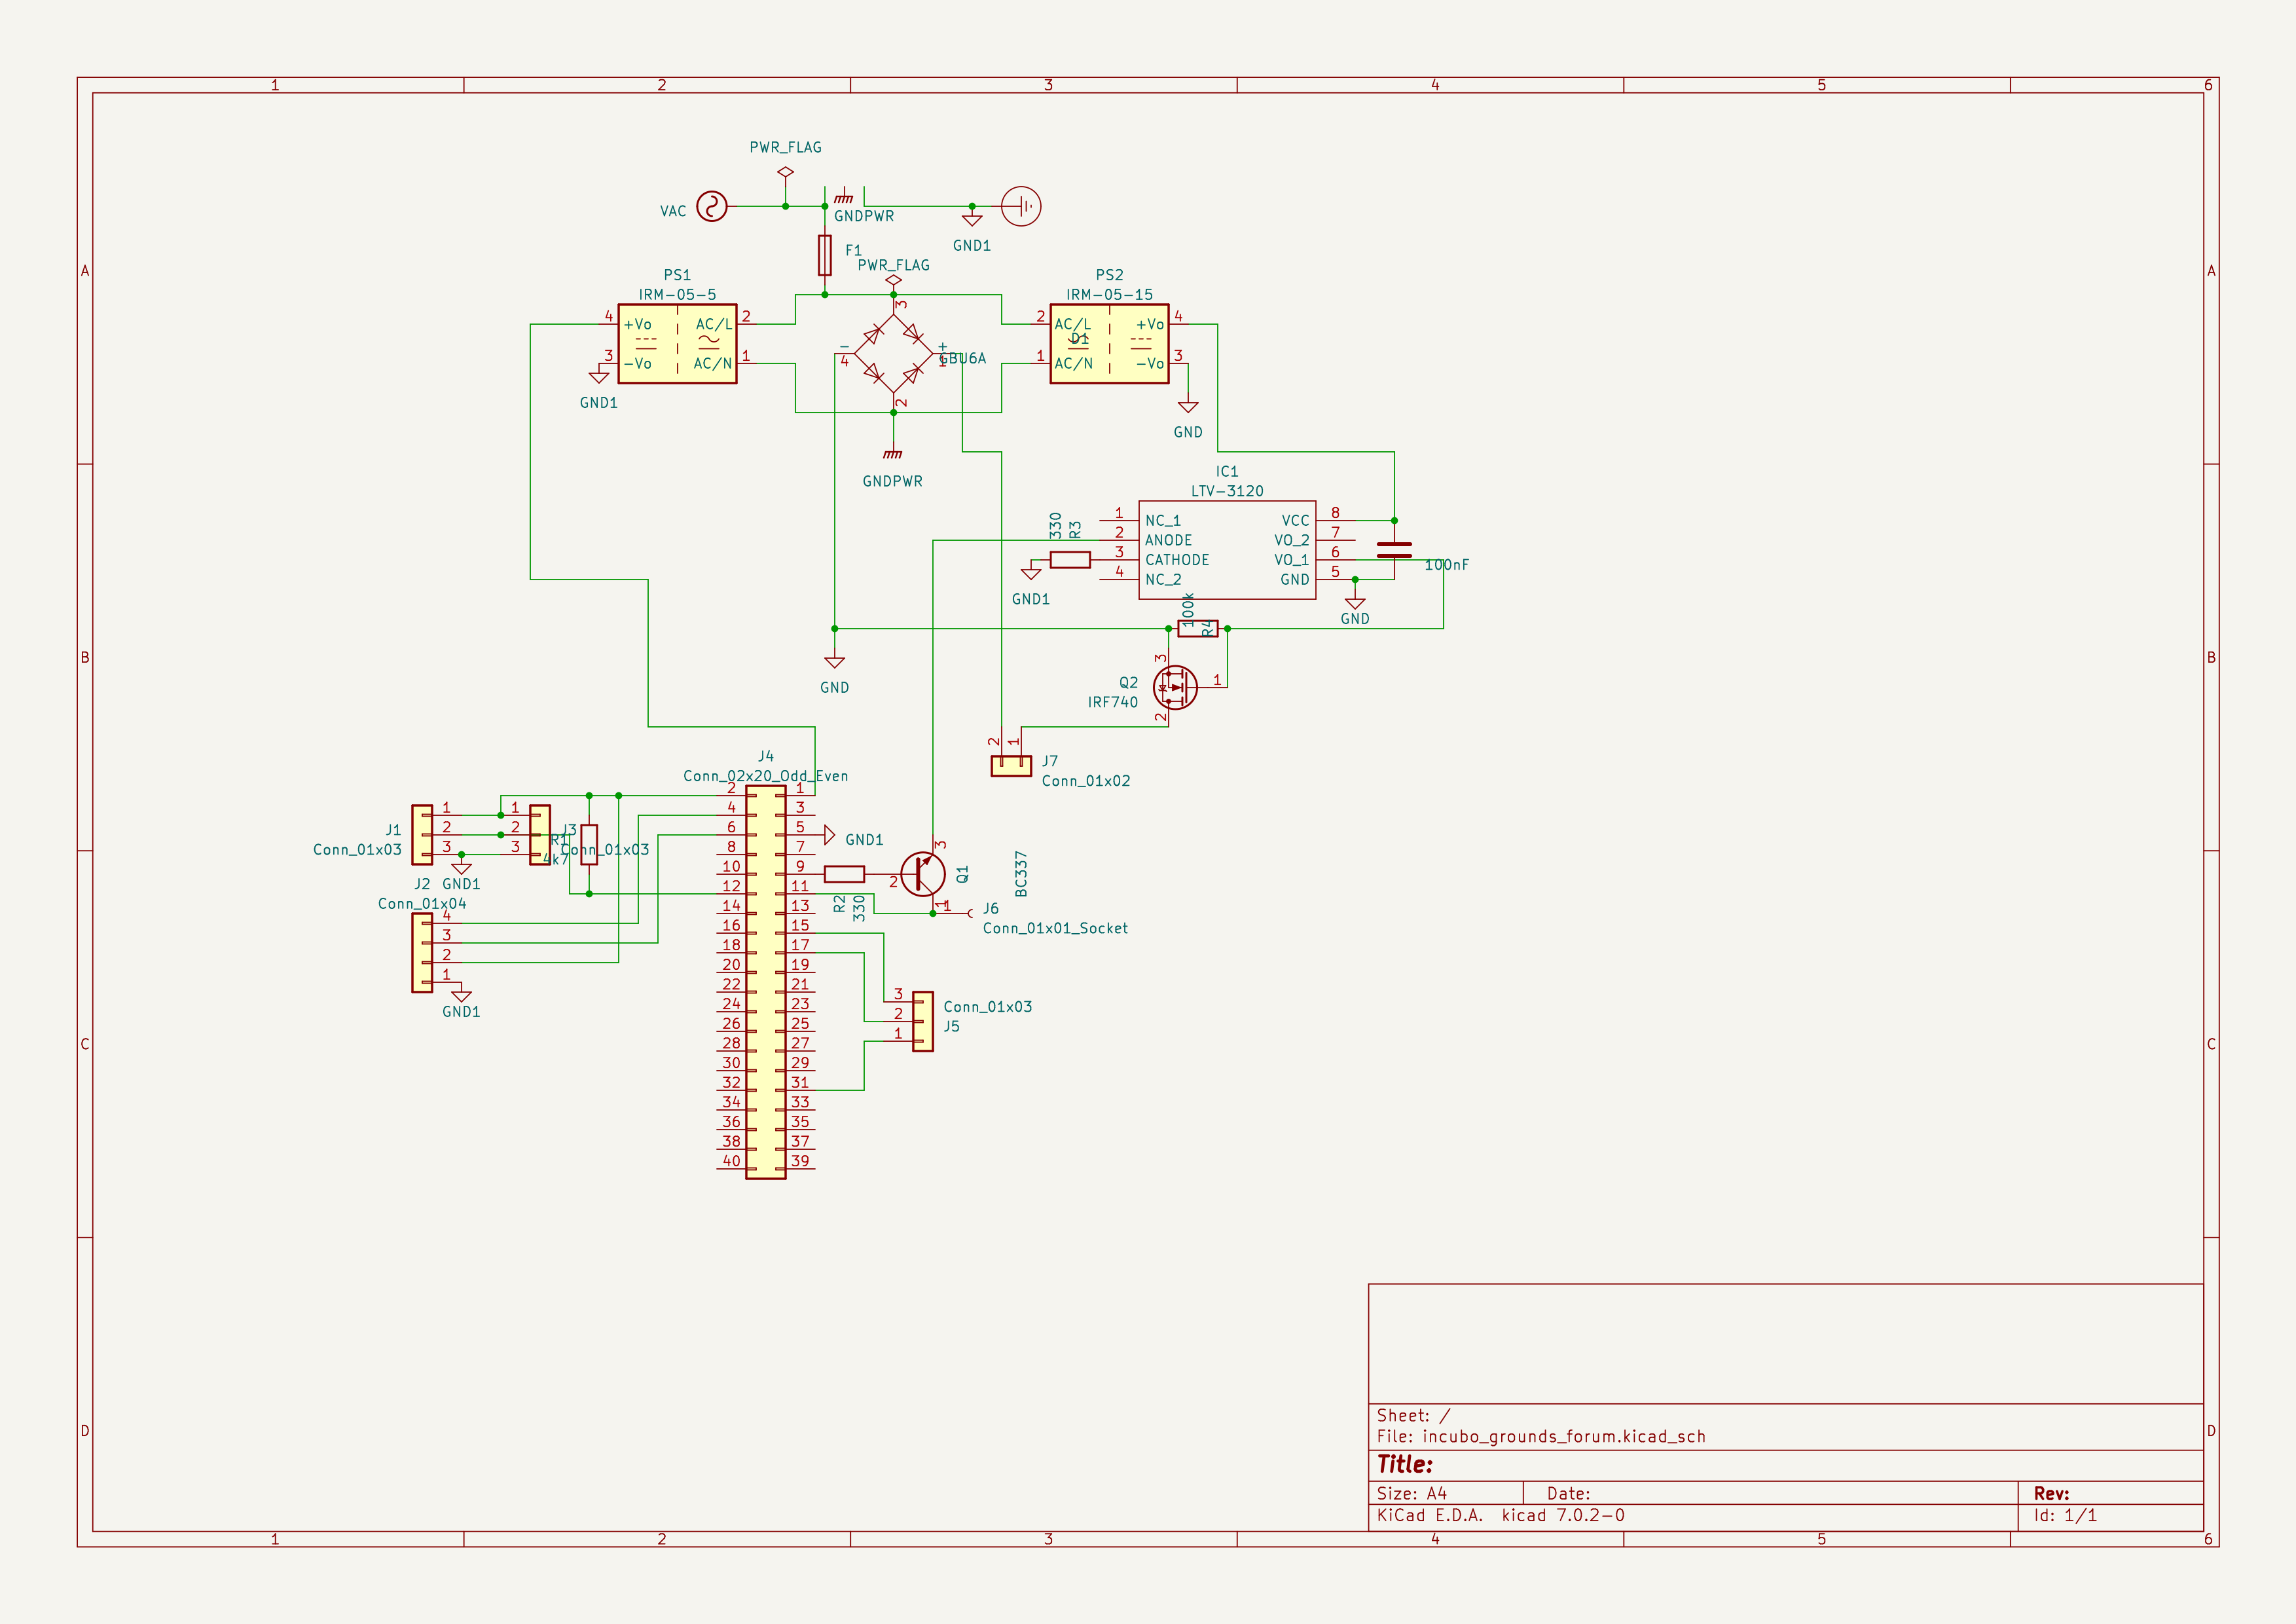
Task: Click the GND1 symbol below J2 pin 1
Action: tap(461, 996)
